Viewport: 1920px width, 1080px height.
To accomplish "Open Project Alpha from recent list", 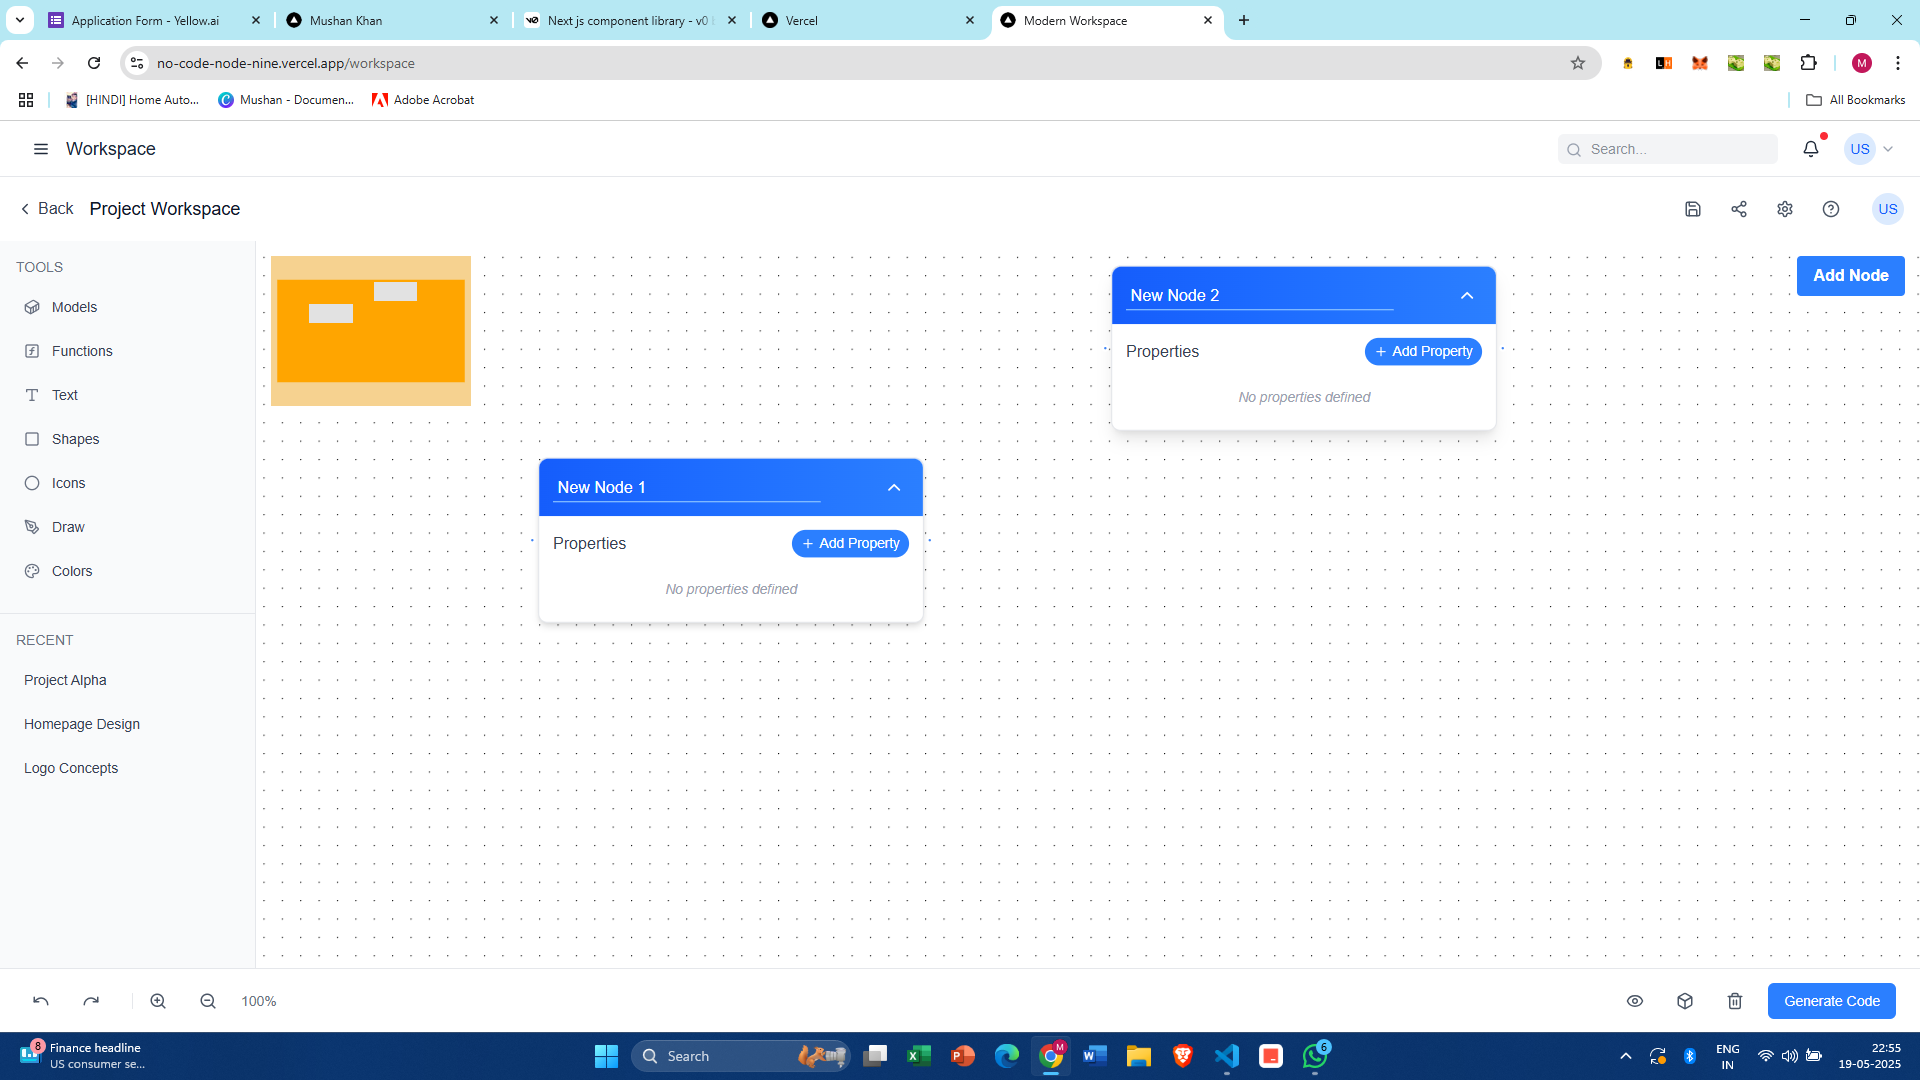I will click(x=65, y=680).
